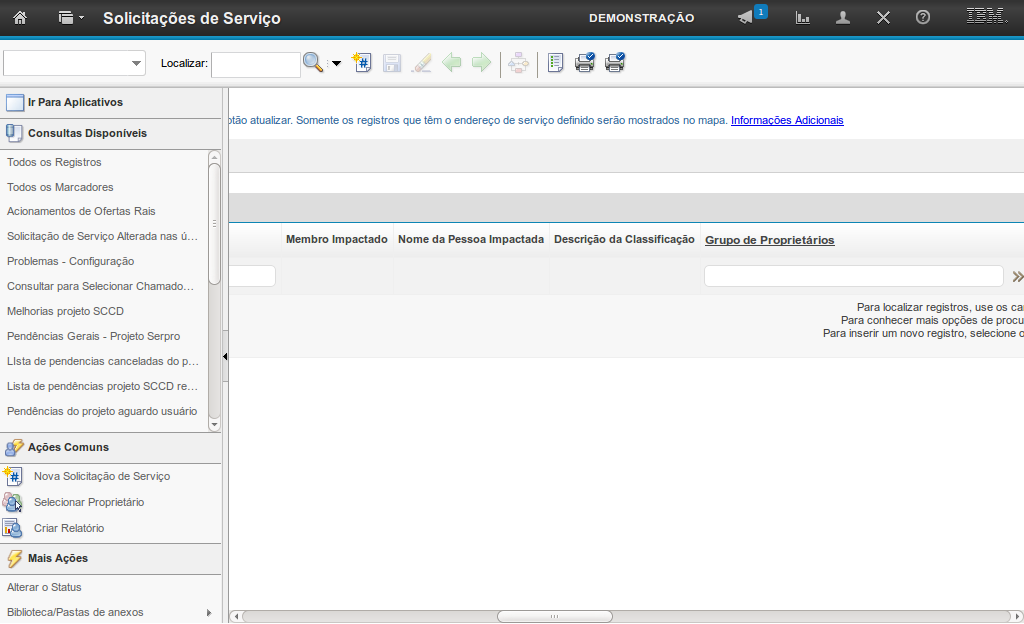Open the user profile icon
The width and height of the screenshot is (1024, 624).
[843, 18]
